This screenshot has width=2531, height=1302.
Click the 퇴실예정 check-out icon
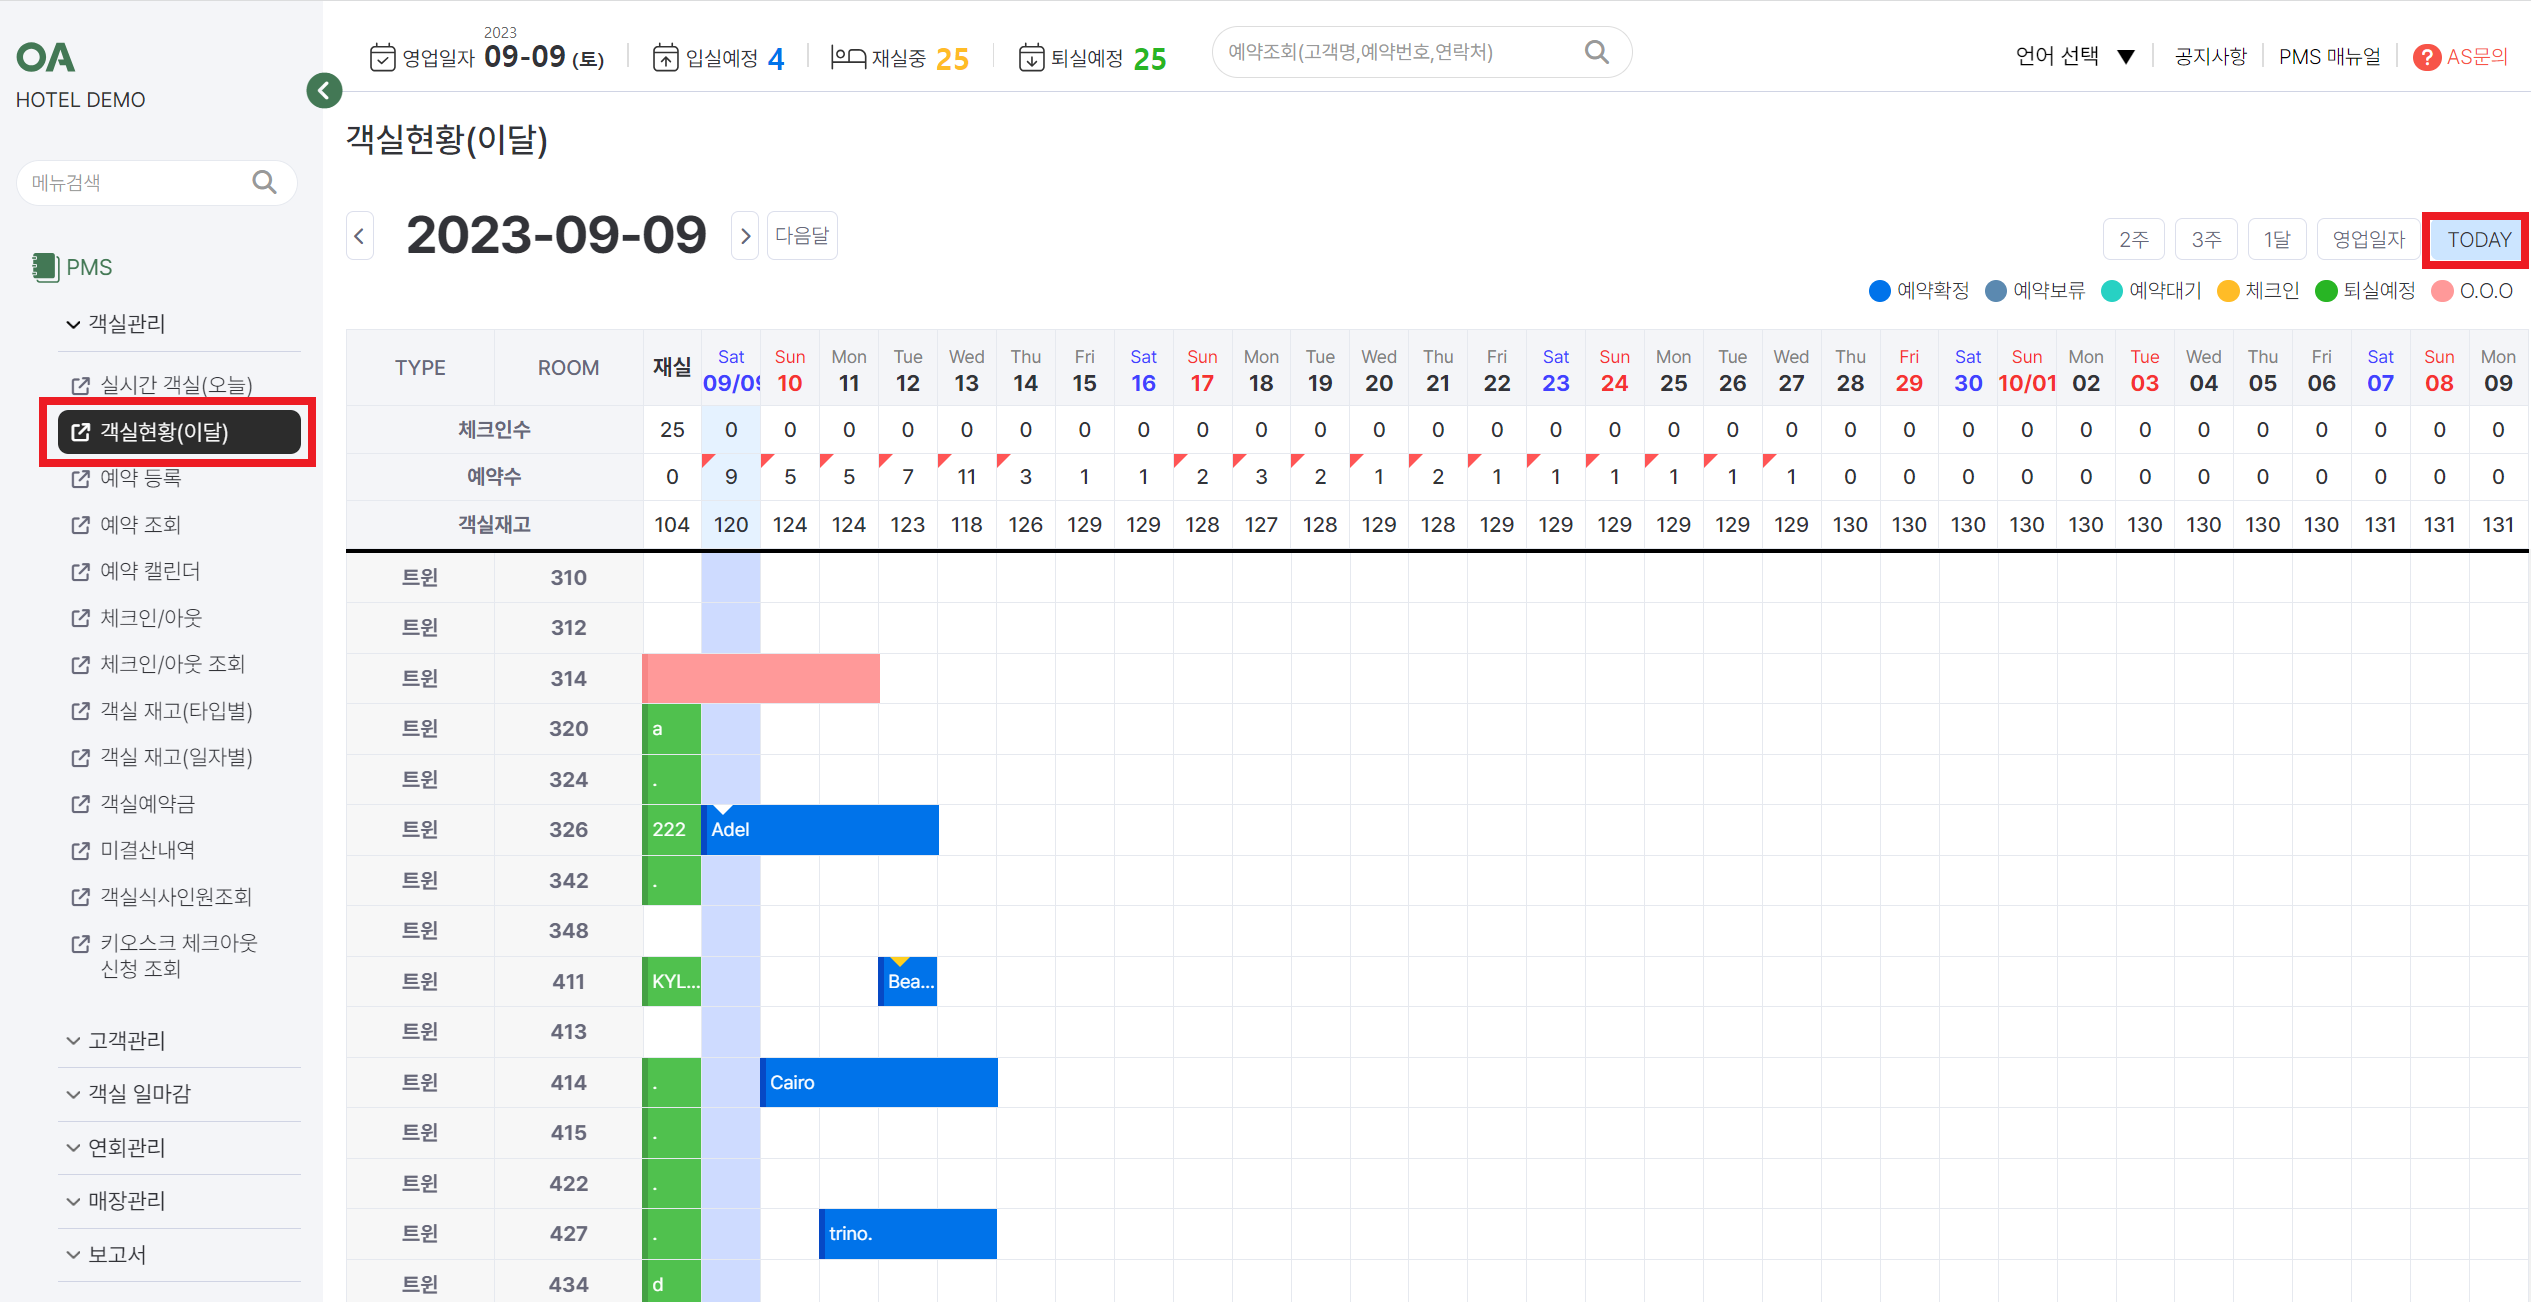1031,57
